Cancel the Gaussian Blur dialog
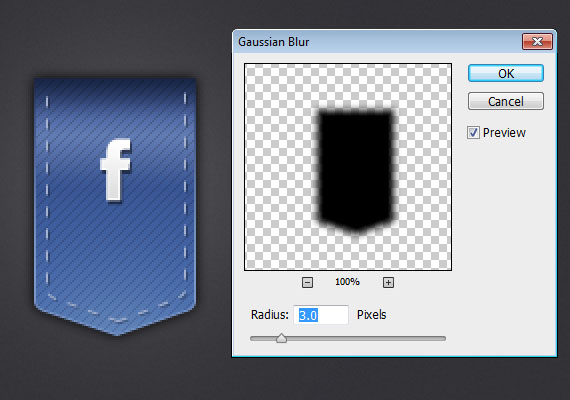Viewport: 570px width, 400px height. pyautogui.click(x=506, y=101)
